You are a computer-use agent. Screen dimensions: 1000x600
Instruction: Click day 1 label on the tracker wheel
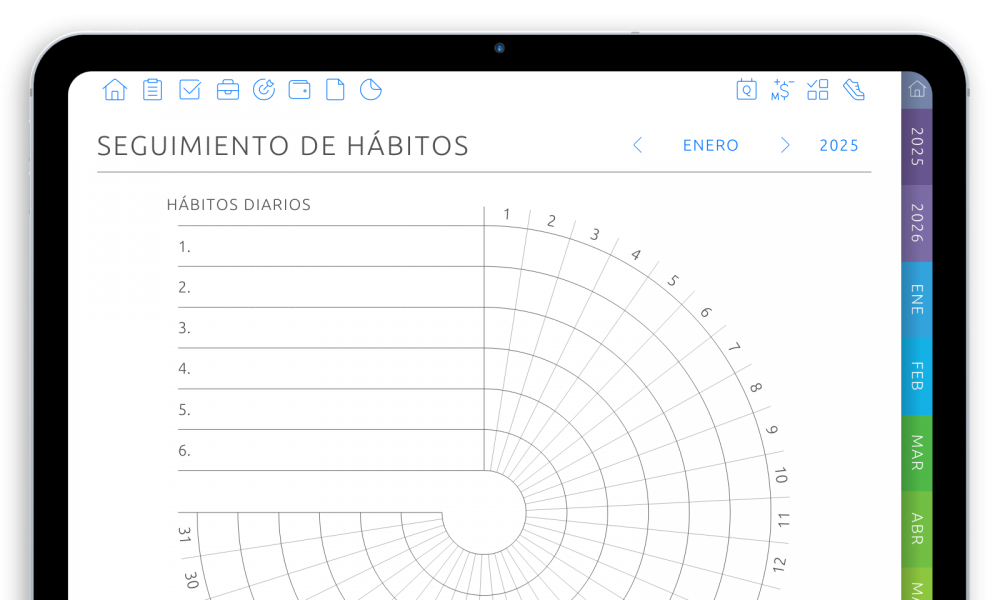coord(506,214)
